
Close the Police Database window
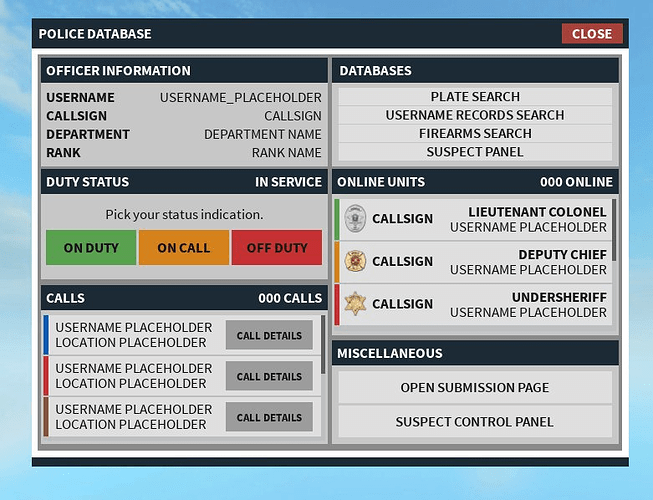592,34
